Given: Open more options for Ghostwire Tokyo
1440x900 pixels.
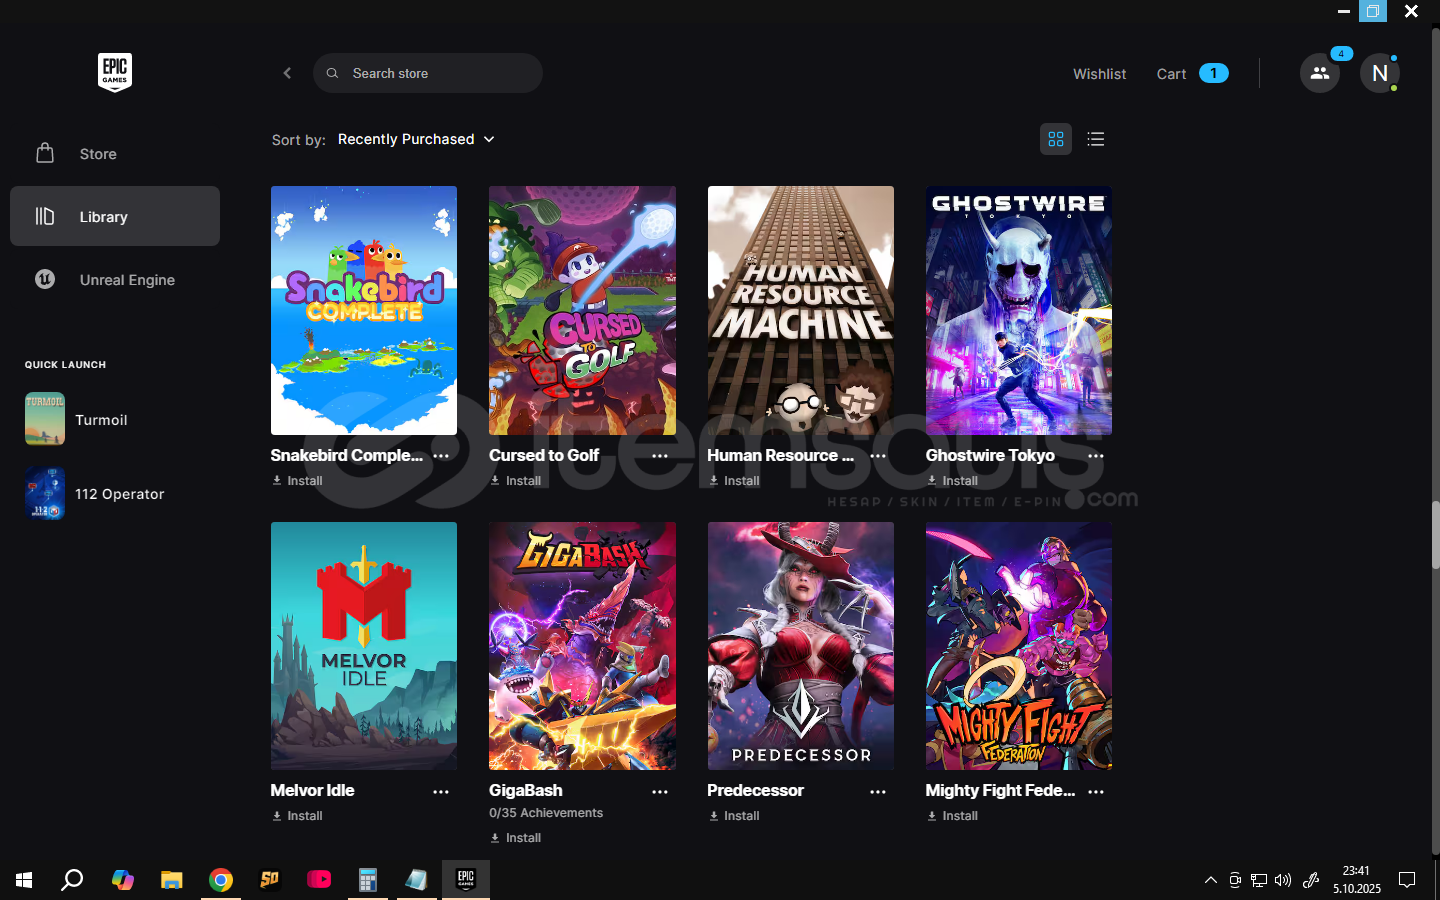Looking at the screenshot, I should coord(1096,456).
